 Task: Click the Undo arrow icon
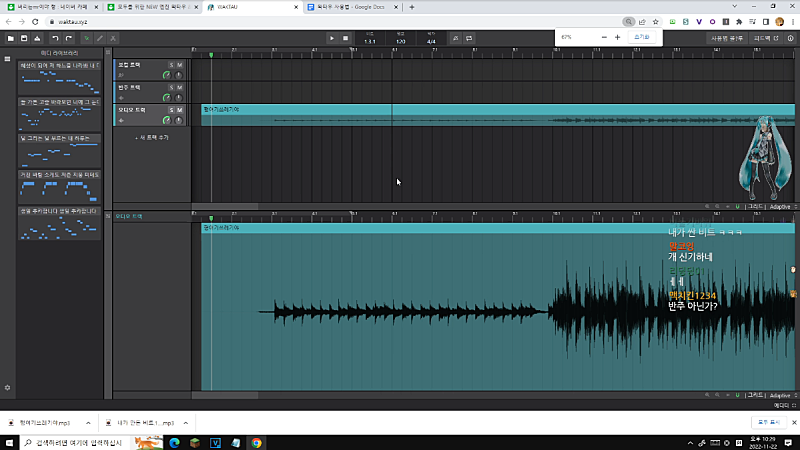[x=56, y=38]
